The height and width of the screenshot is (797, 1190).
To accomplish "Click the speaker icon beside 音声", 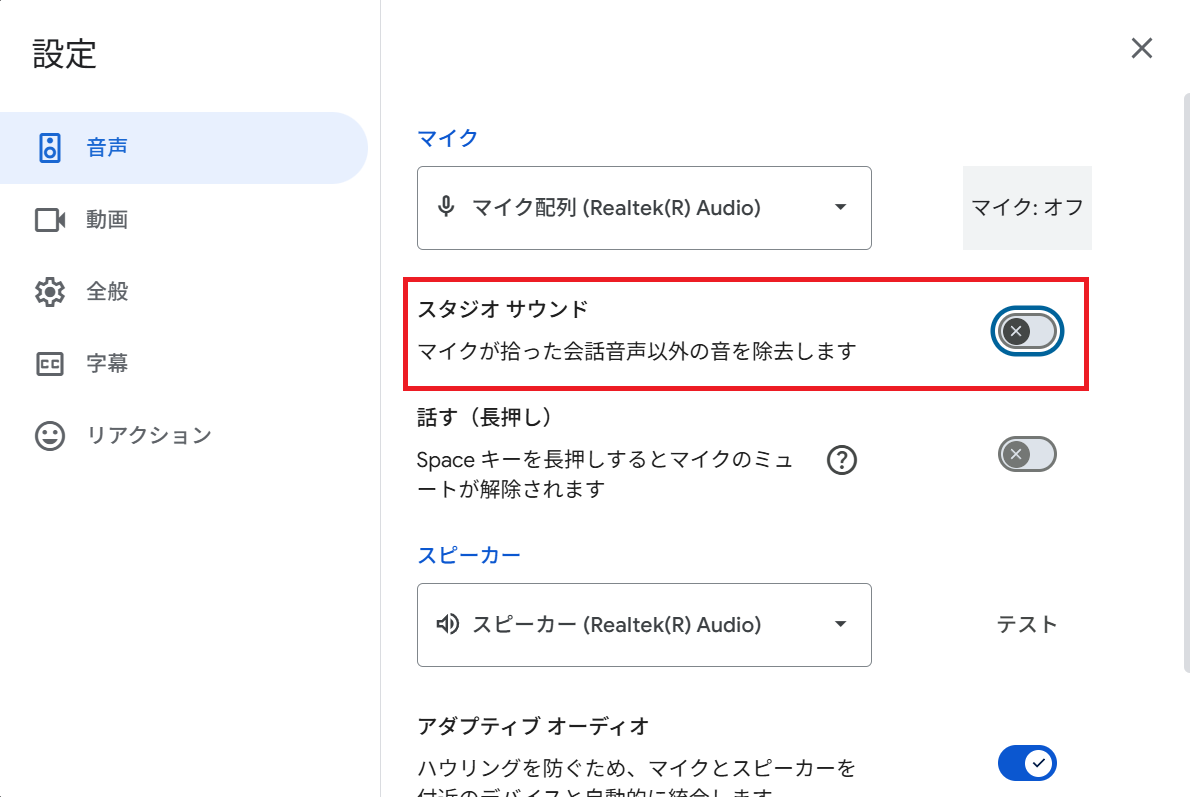I will (x=50, y=148).
